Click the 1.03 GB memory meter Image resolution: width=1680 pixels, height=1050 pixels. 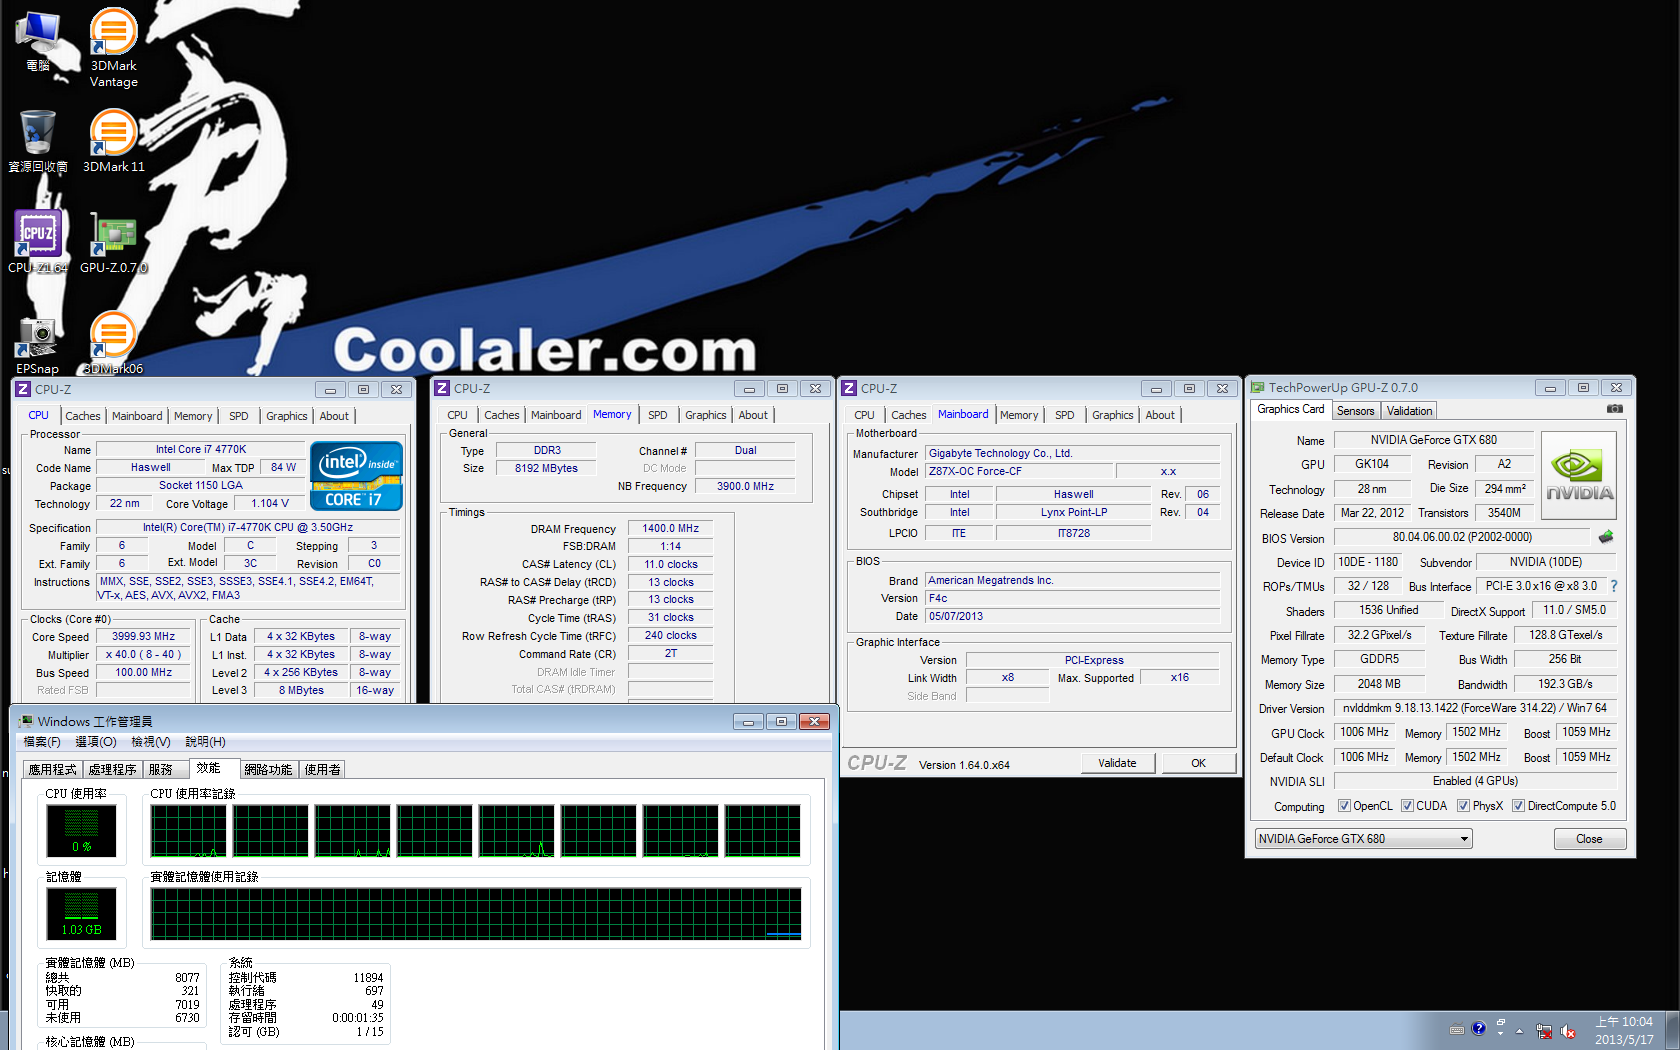(x=81, y=914)
